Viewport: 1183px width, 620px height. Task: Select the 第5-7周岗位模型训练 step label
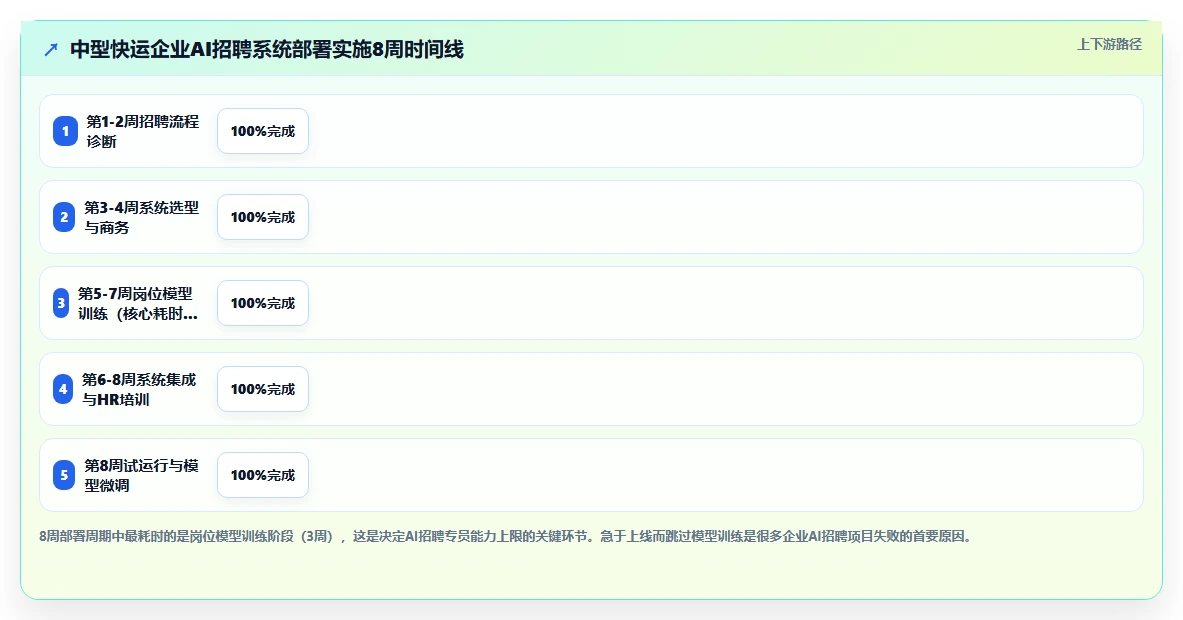click(138, 303)
